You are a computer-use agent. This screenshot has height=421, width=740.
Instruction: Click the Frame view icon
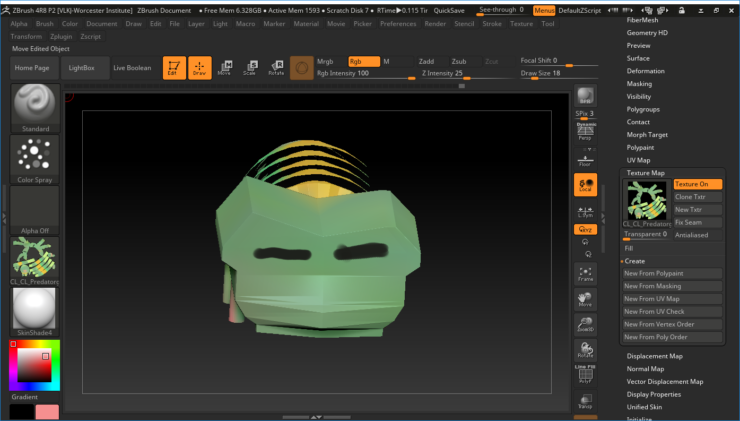coord(585,273)
